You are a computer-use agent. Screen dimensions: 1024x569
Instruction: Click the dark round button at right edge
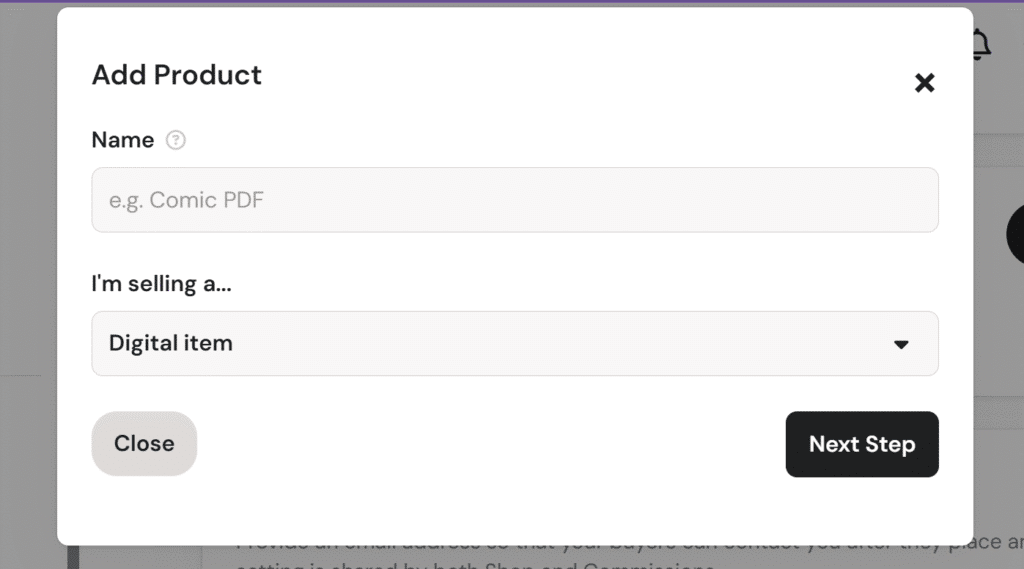point(1015,234)
